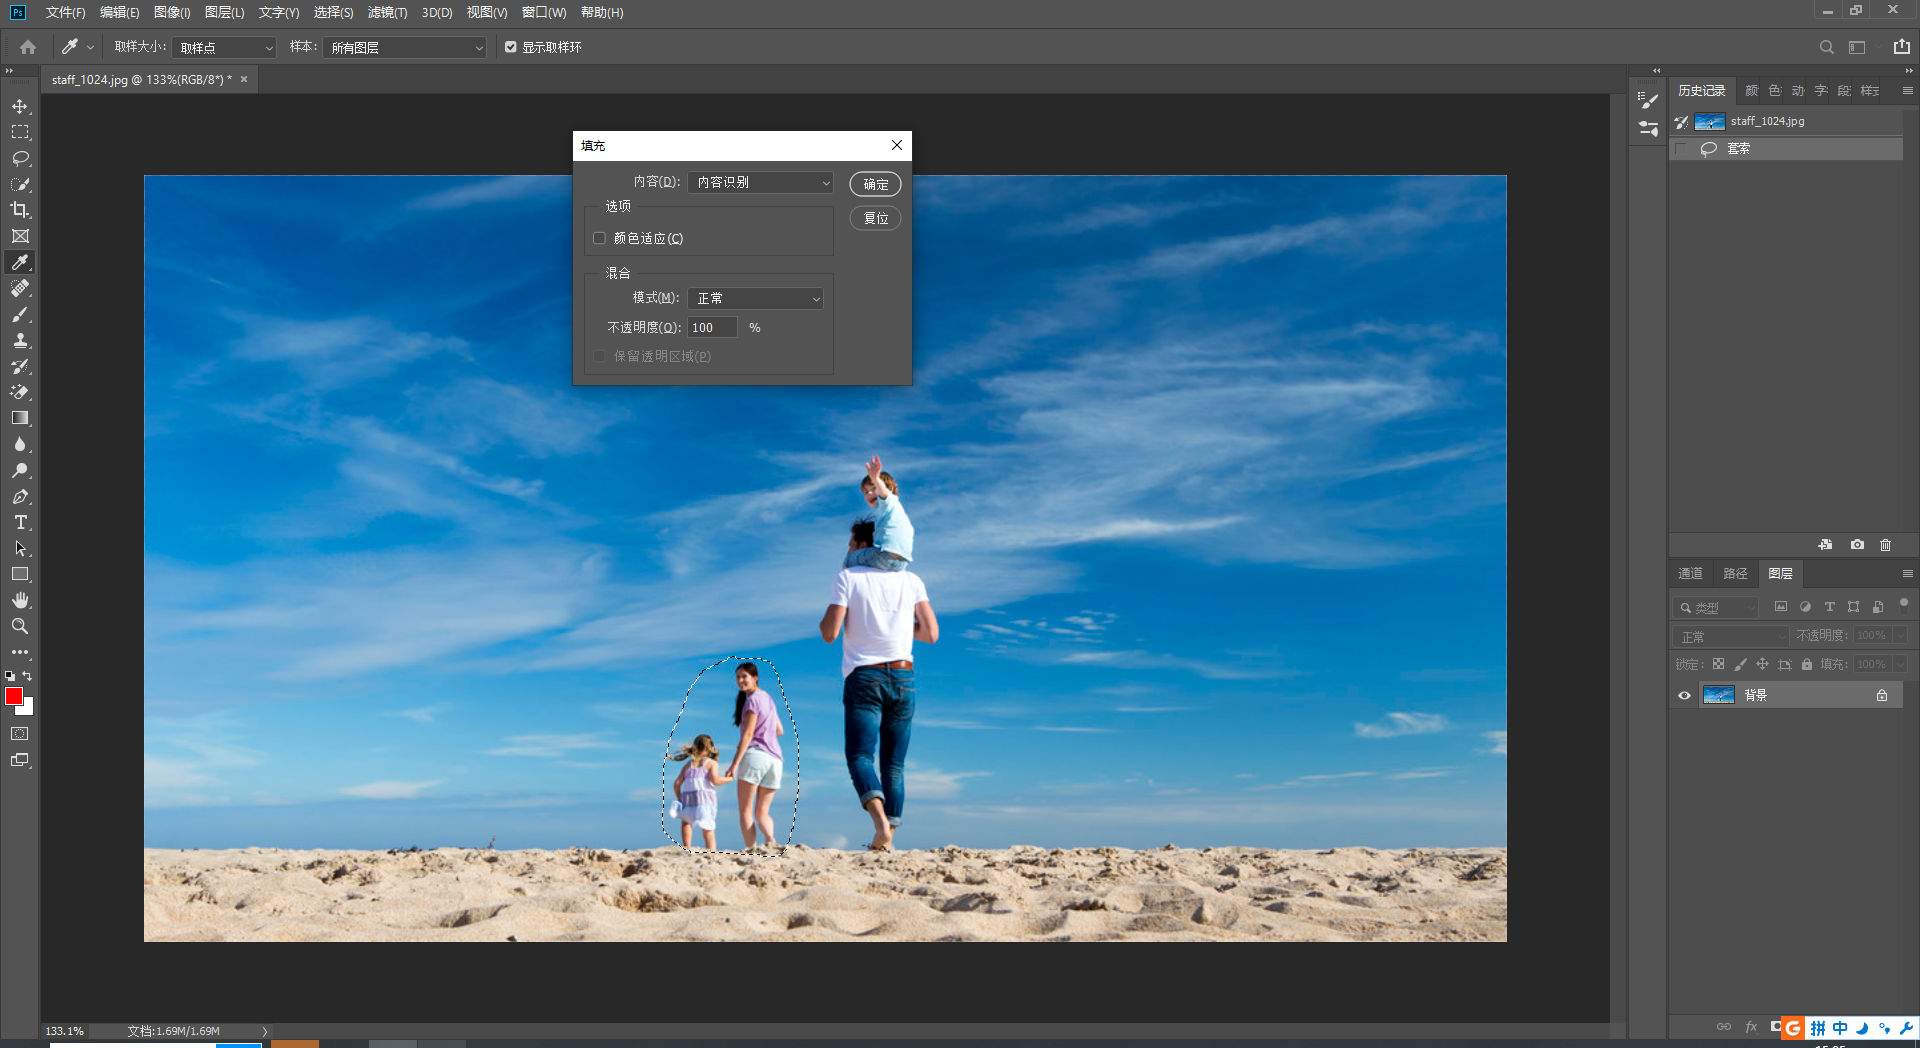Click the trash icon in history panel

tap(1885, 545)
